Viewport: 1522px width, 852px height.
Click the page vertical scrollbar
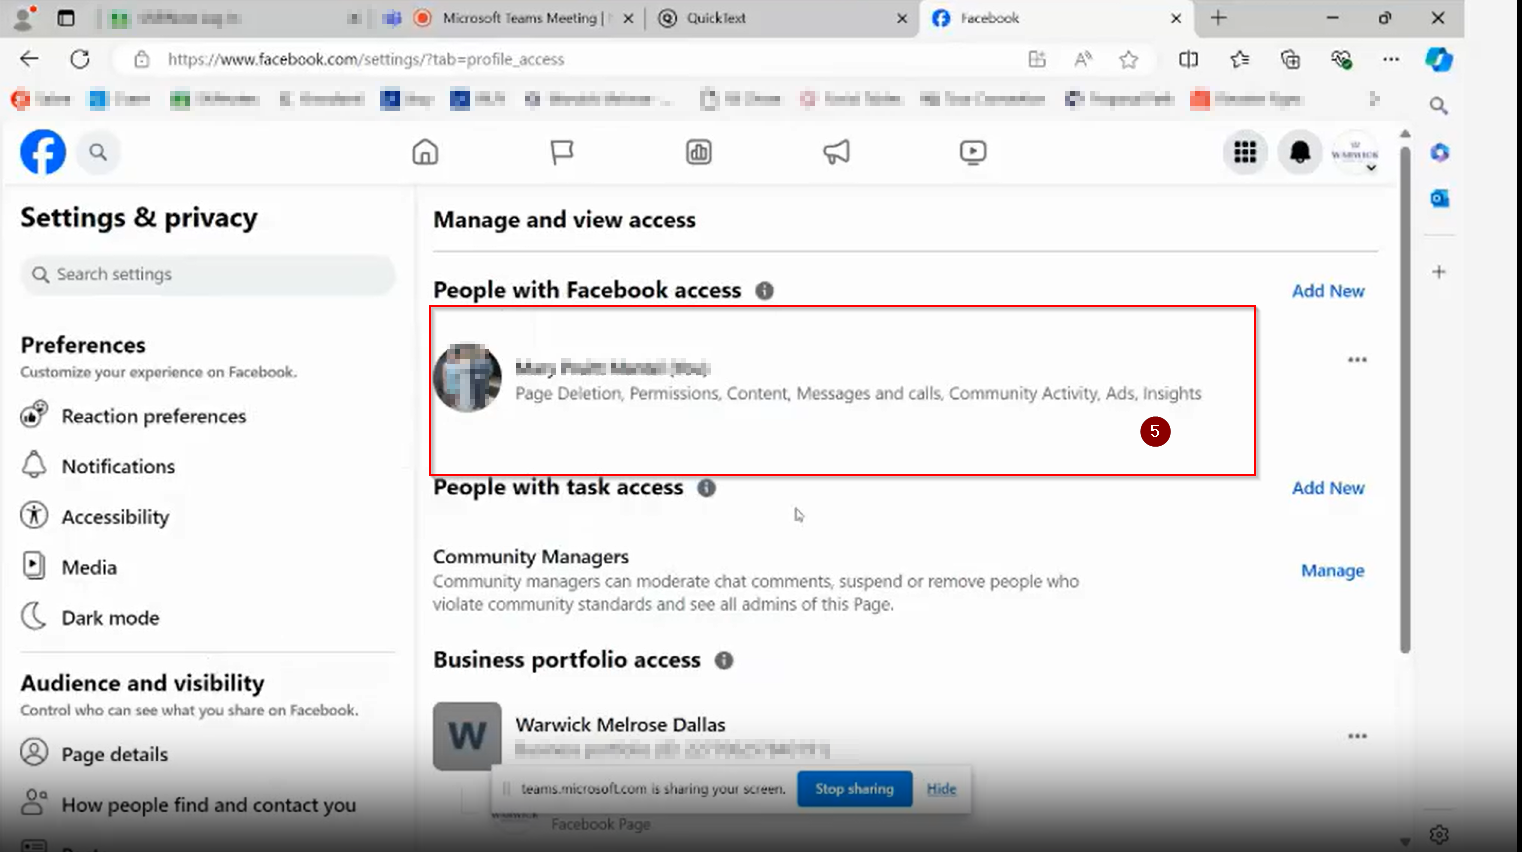pos(1405,400)
